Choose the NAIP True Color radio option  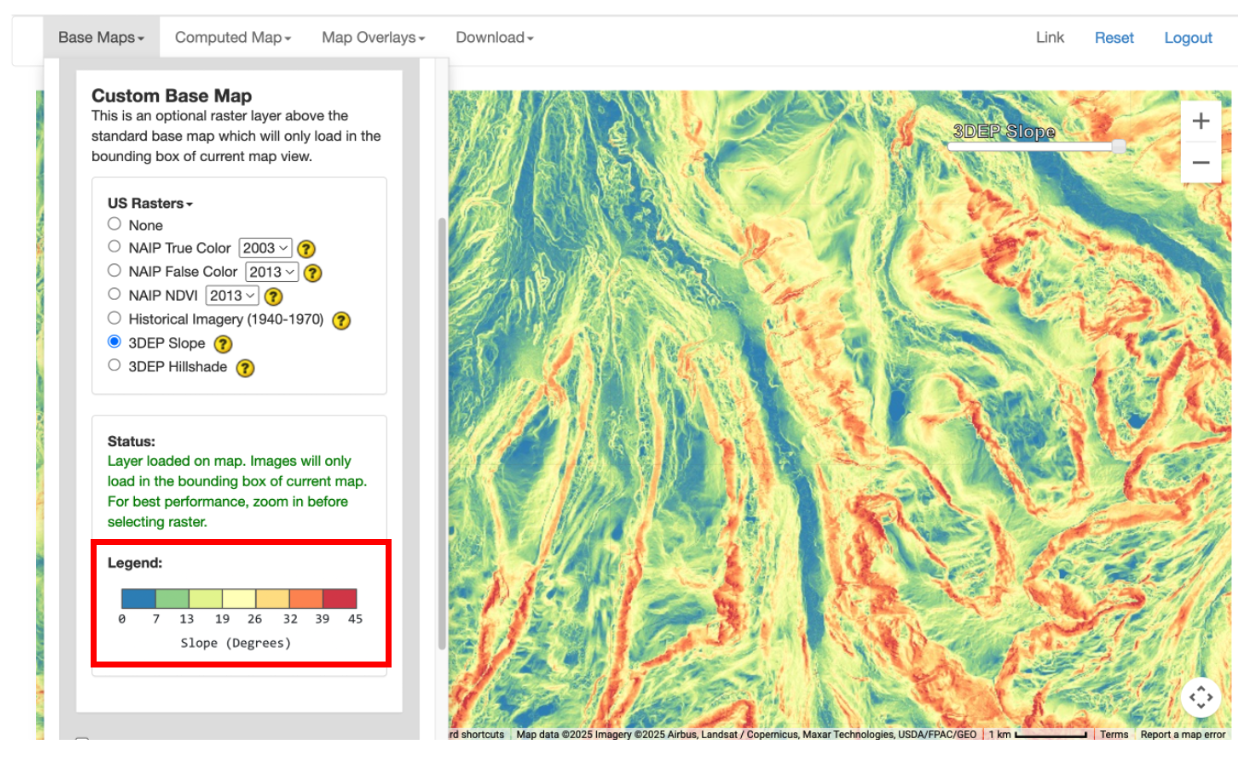114,247
